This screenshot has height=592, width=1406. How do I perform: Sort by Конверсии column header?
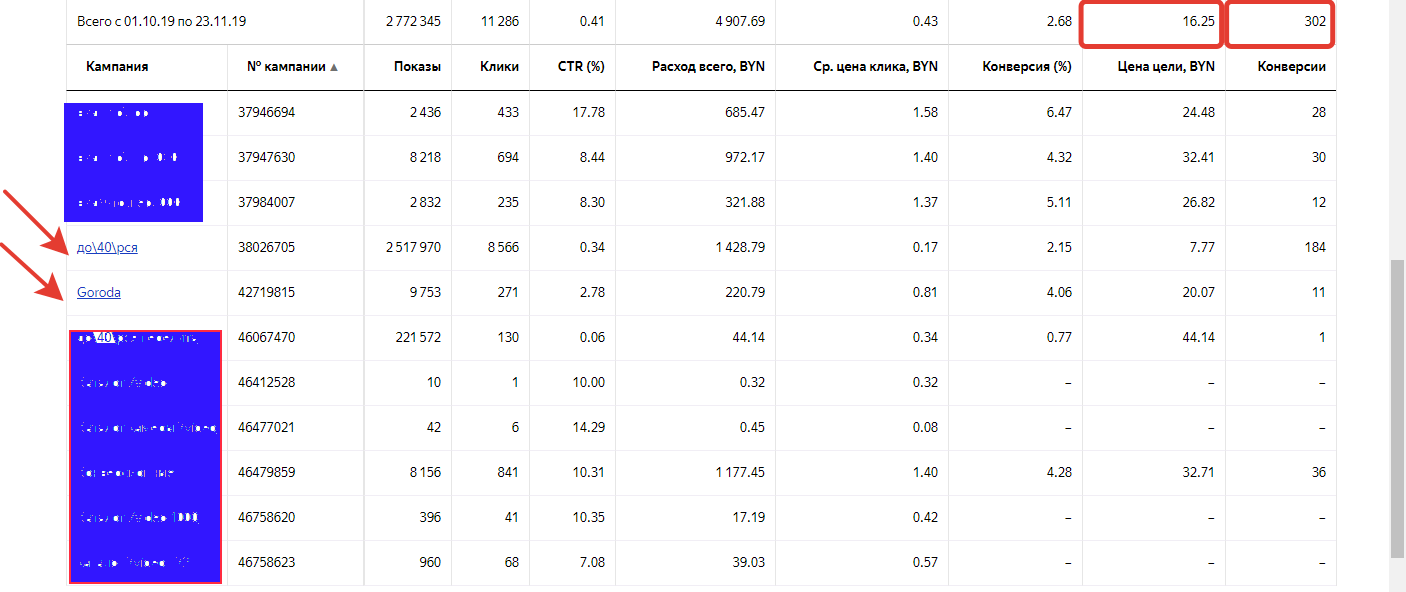(1293, 67)
